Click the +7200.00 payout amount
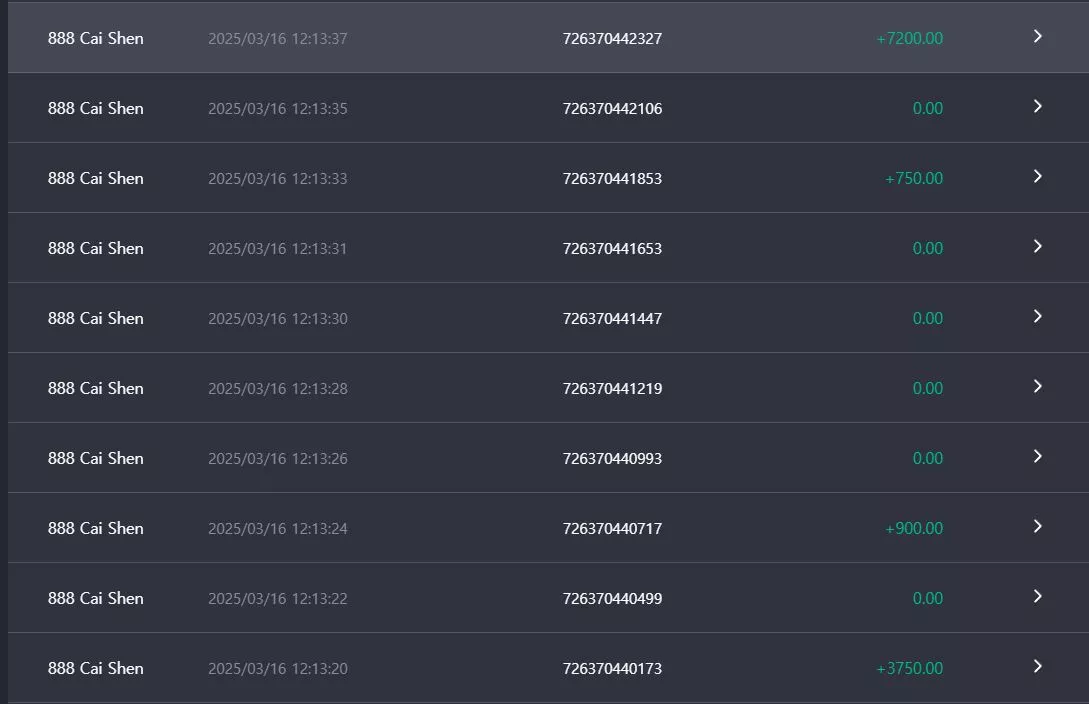This screenshot has height=704, width=1089. (x=909, y=39)
